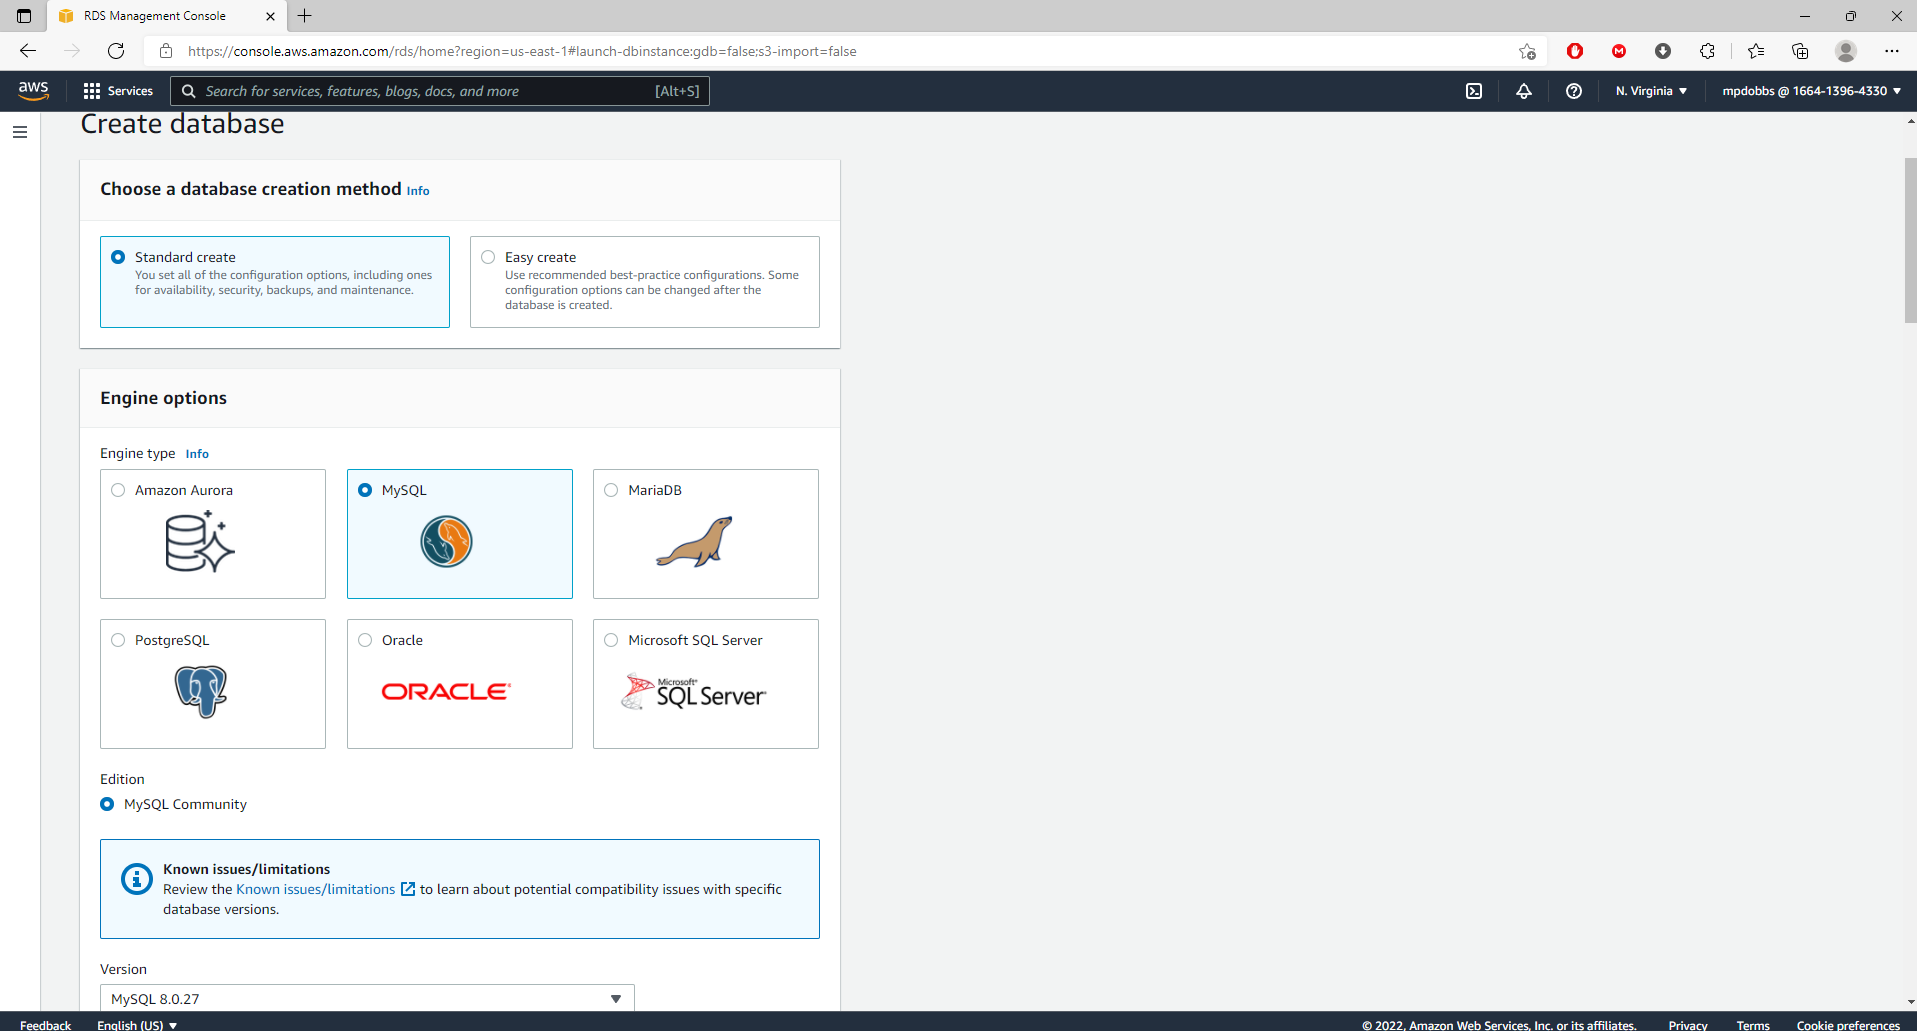Image resolution: width=1917 pixels, height=1031 pixels.
Task: Select the Easy create radio option
Action: click(488, 257)
